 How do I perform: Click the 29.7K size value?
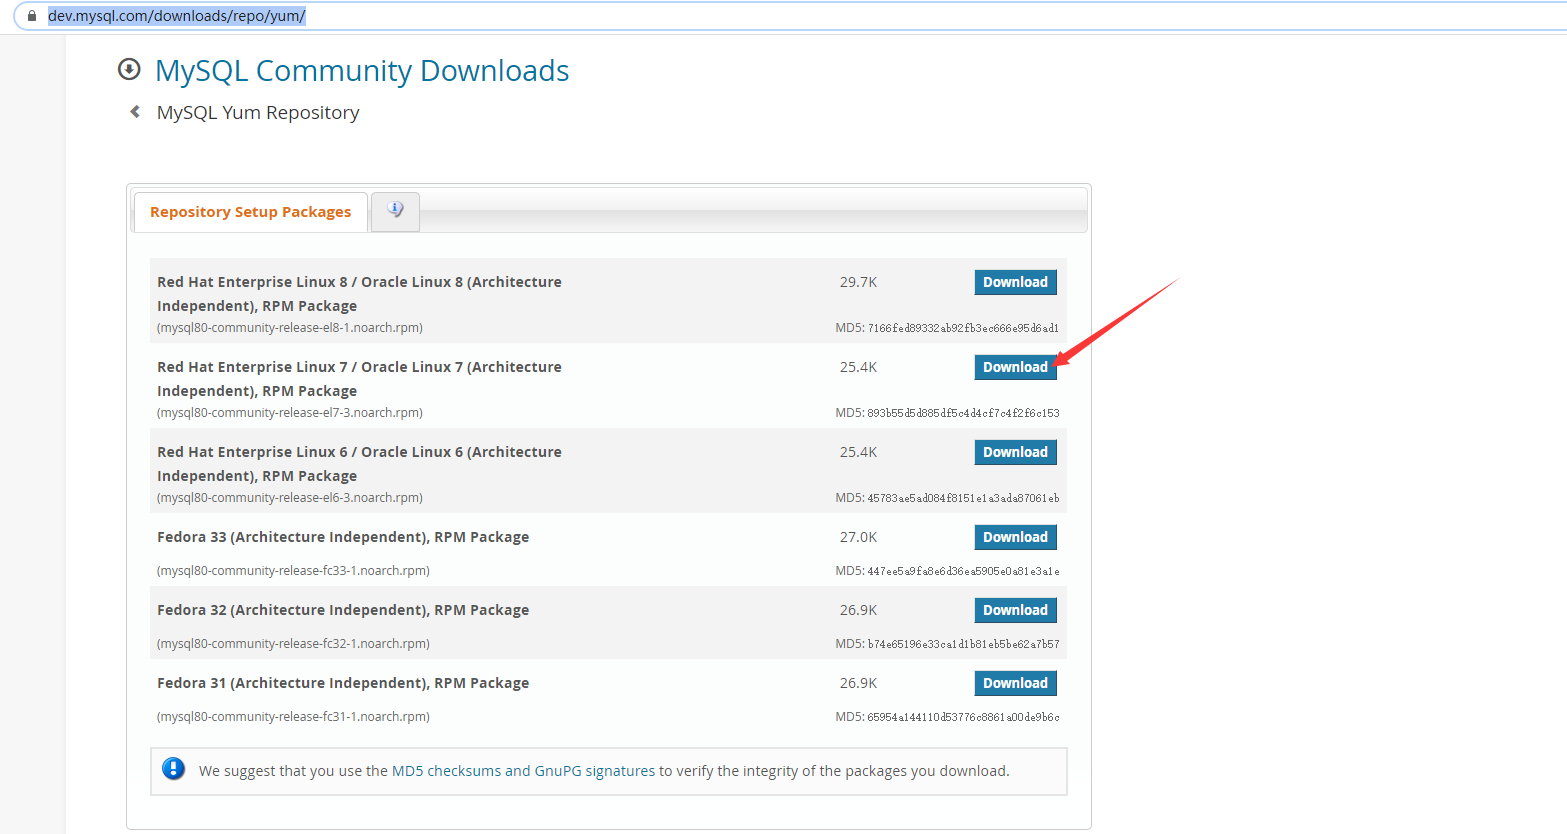click(858, 282)
